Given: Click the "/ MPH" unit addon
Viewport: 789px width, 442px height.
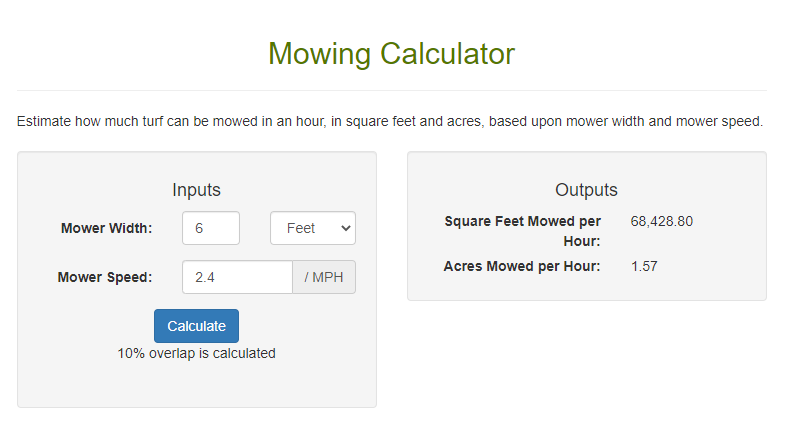Looking at the screenshot, I should tap(324, 277).
